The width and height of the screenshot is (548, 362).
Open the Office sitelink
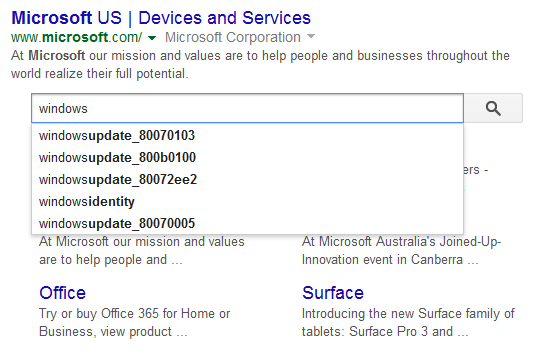point(62,293)
